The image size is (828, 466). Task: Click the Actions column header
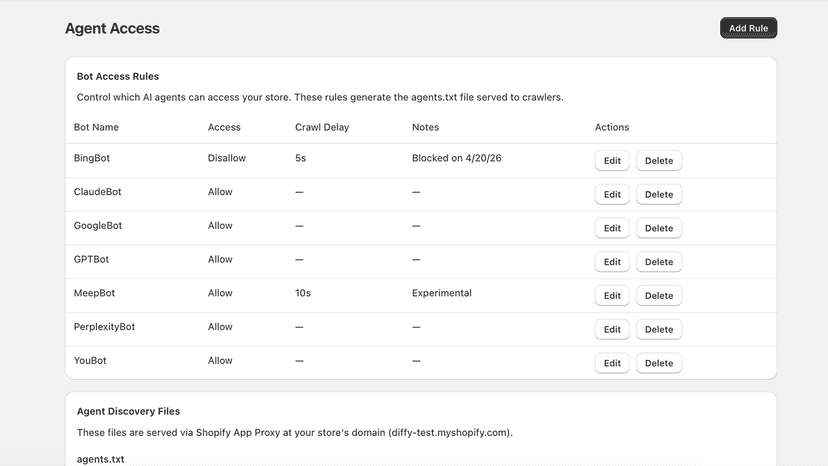612,127
